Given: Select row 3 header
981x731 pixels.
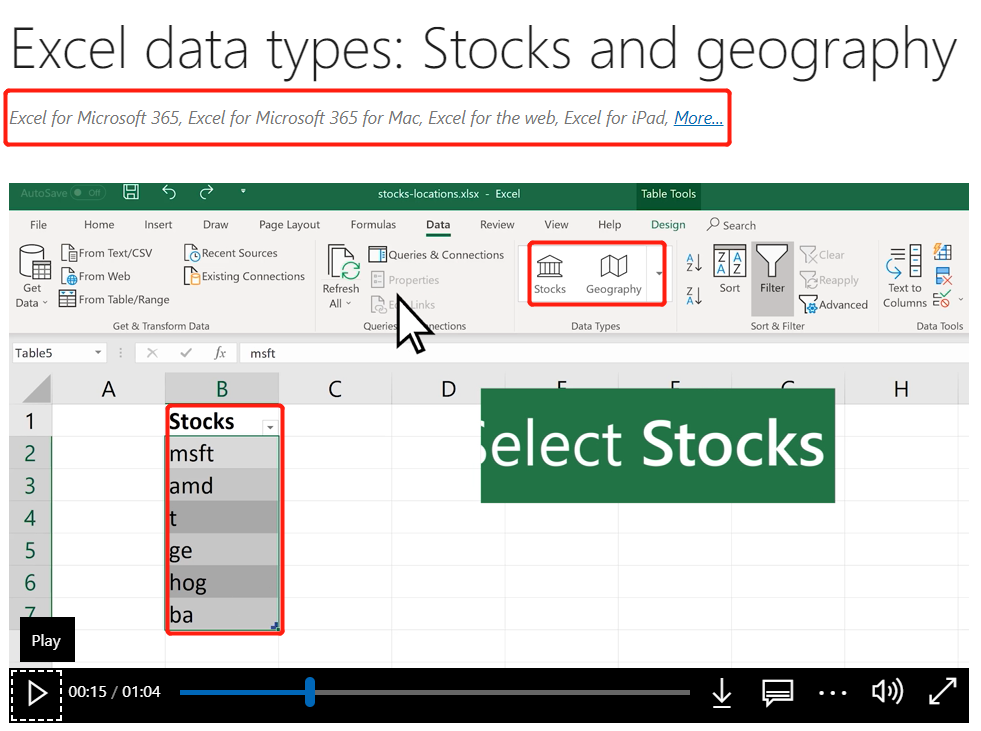Looking at the screenshot, I should [x=30, y=486].
